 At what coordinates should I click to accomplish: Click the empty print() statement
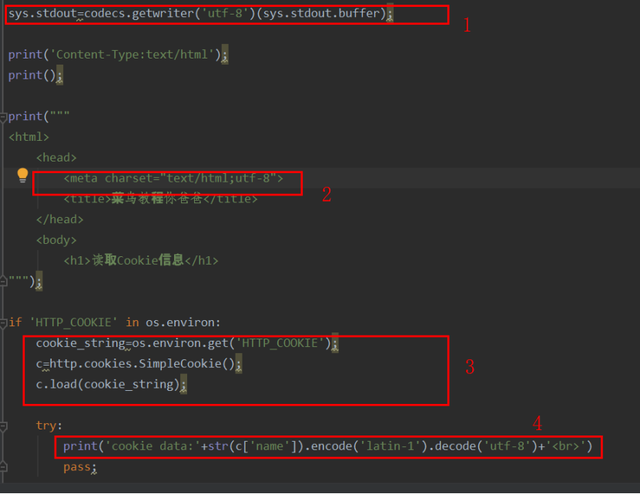(x=36, y=76)
